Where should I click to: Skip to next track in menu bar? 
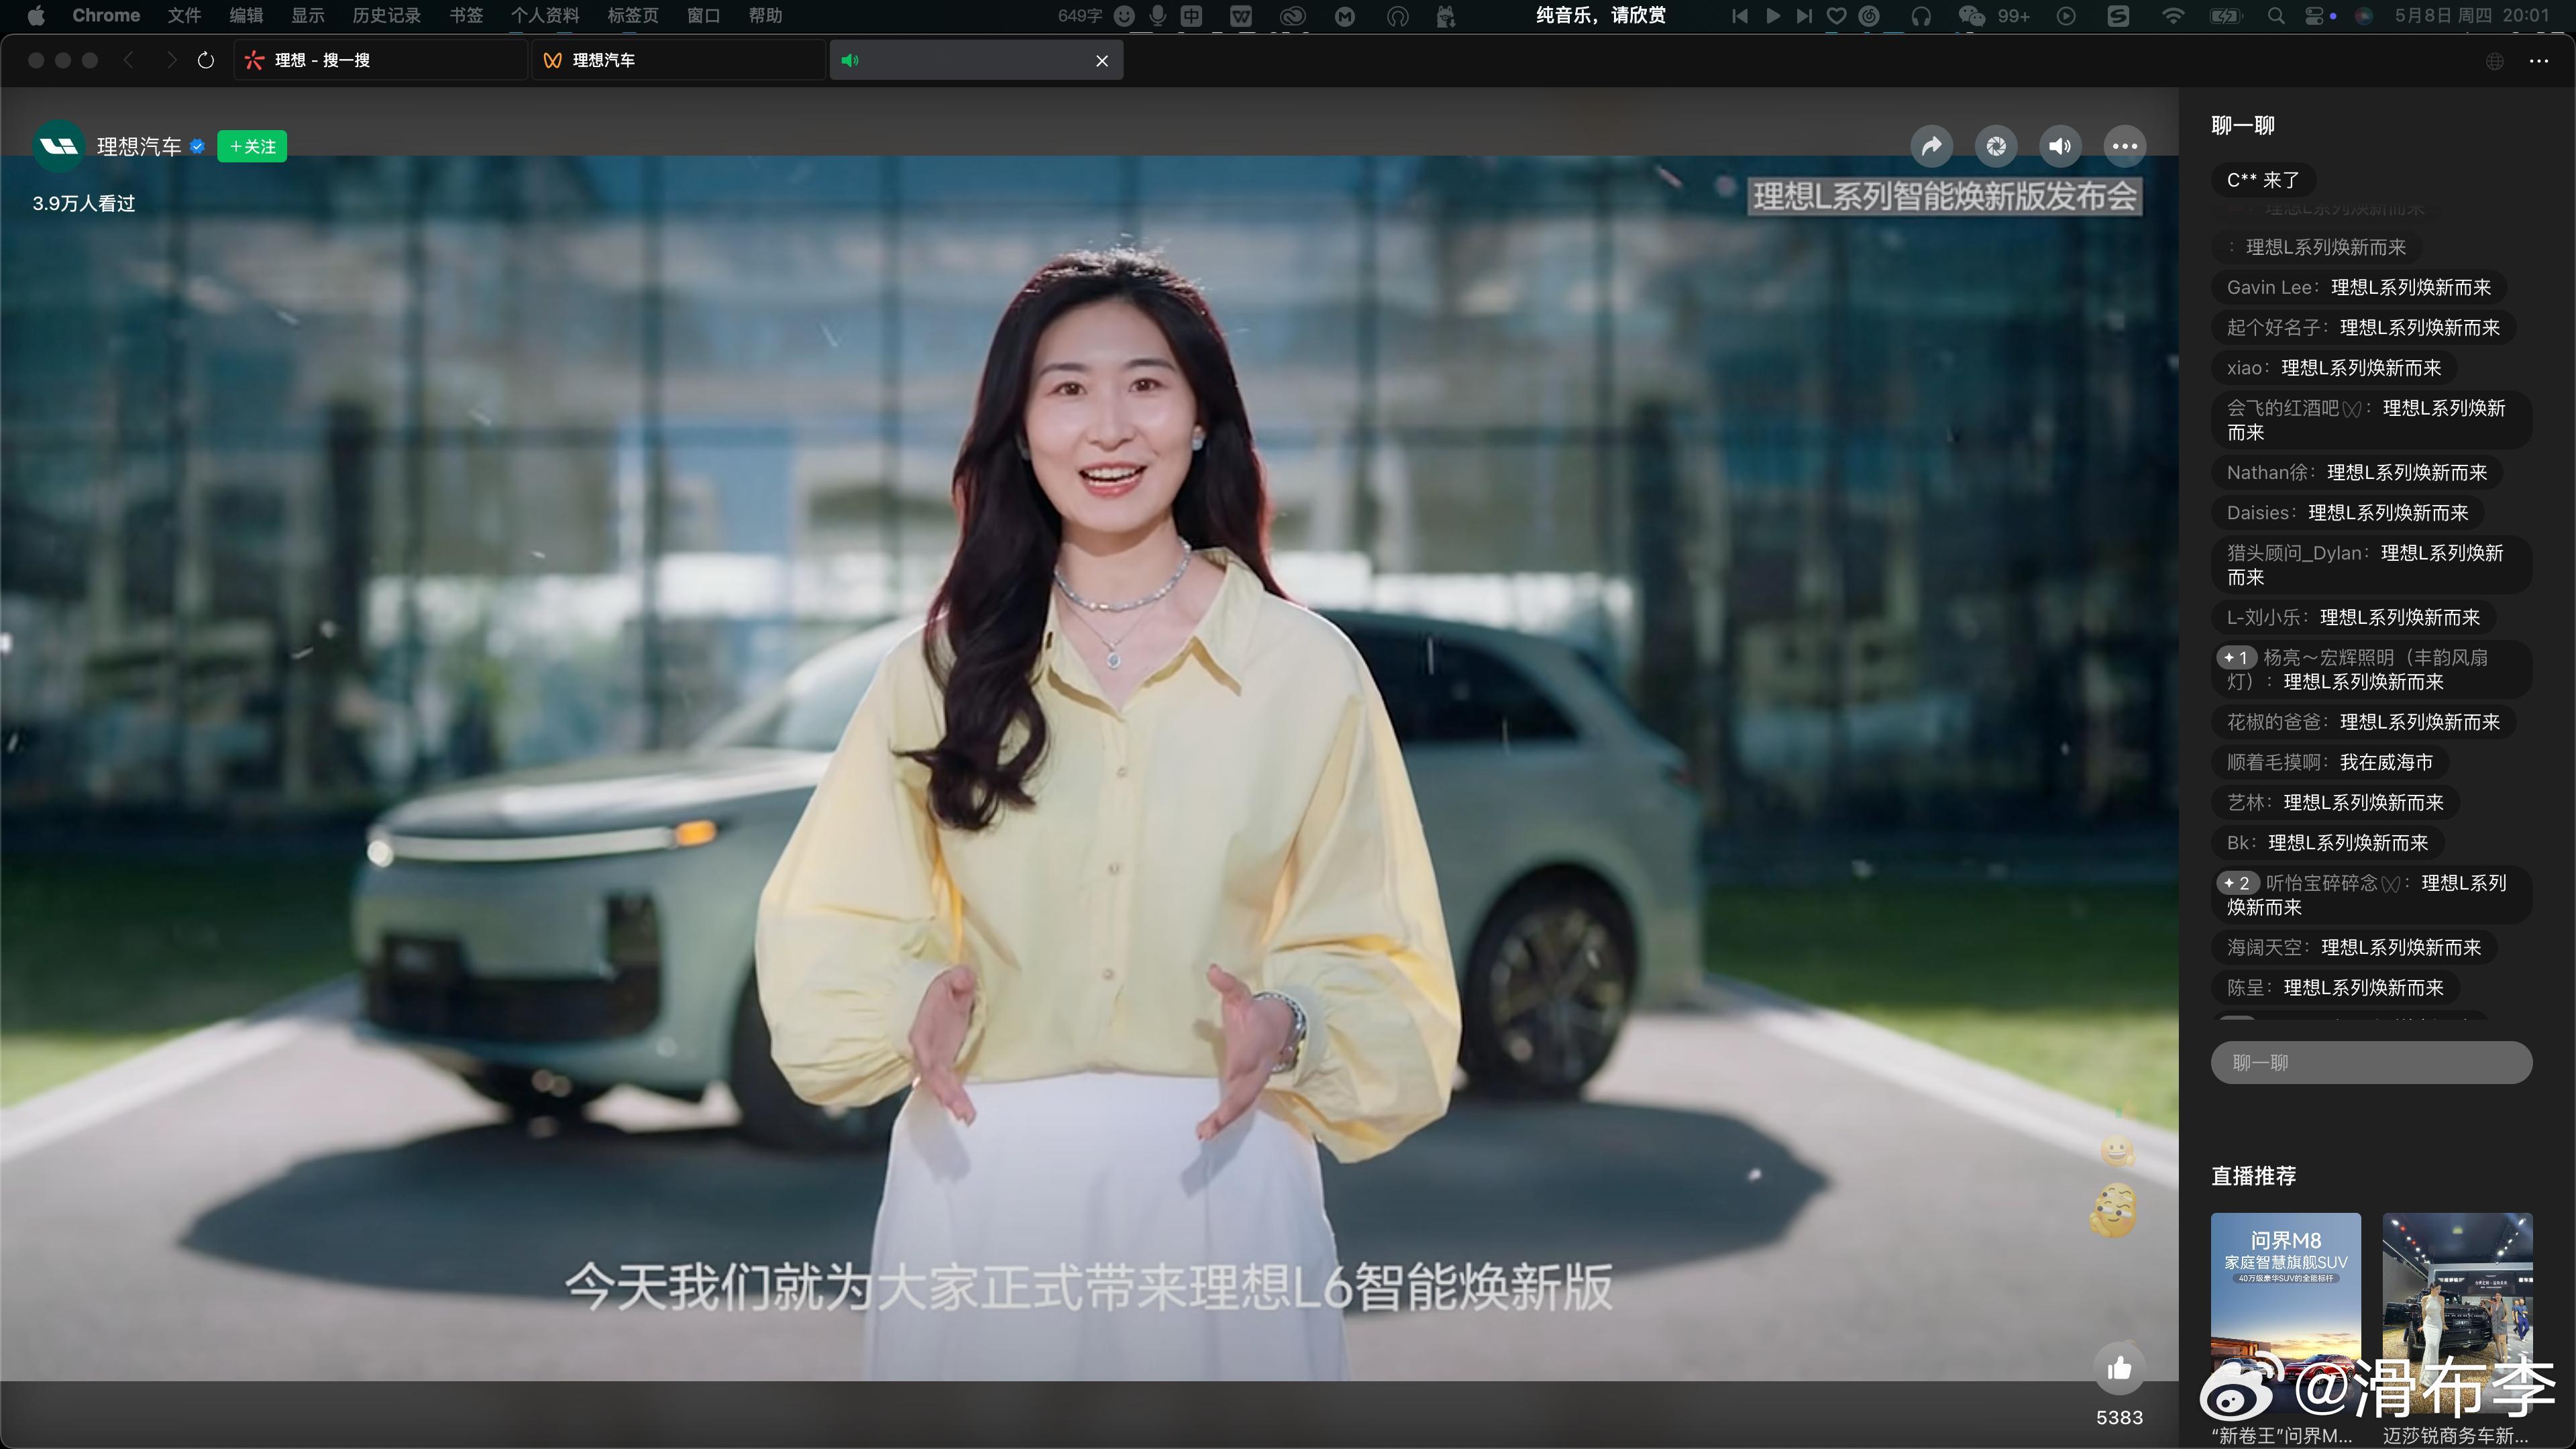[1804, 15]
